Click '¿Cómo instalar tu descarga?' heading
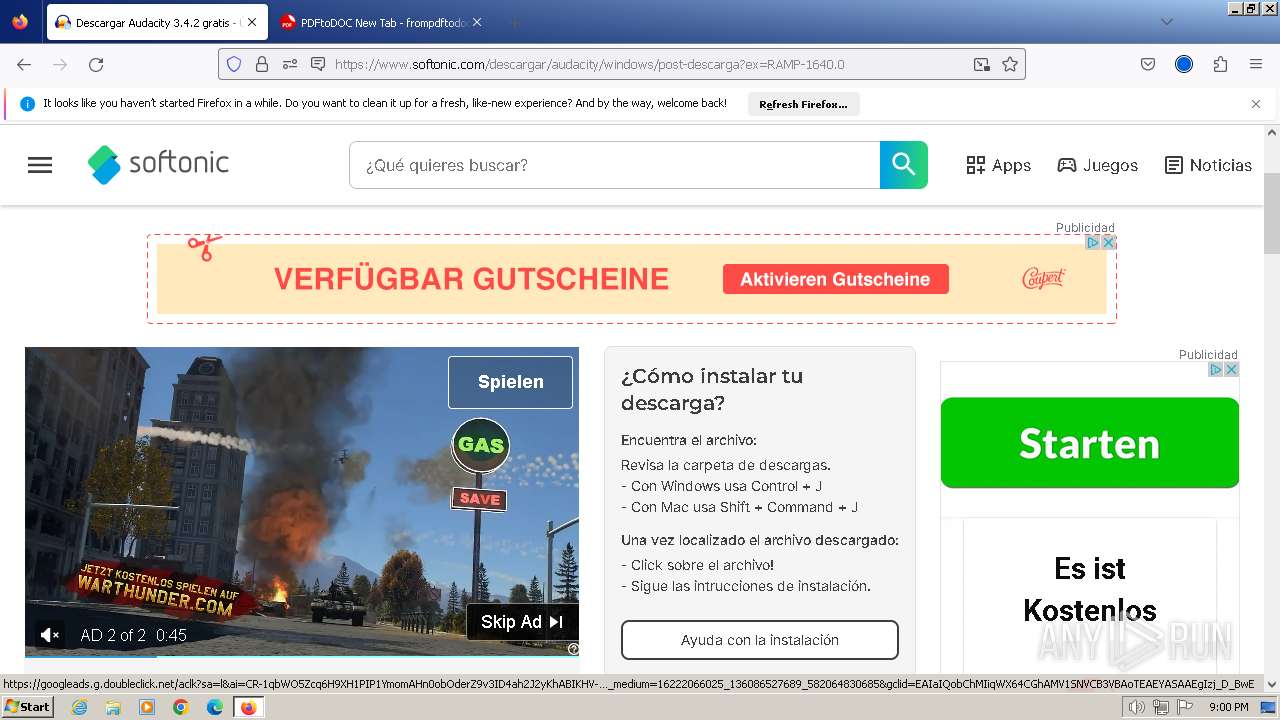Viewport: 1280px width, 720px height. (x=712, y=390)
